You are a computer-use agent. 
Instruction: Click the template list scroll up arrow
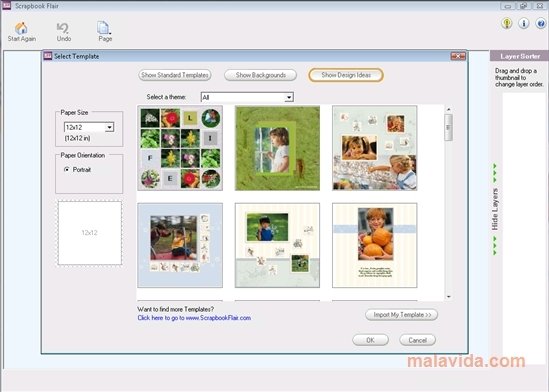pos(449,109)
